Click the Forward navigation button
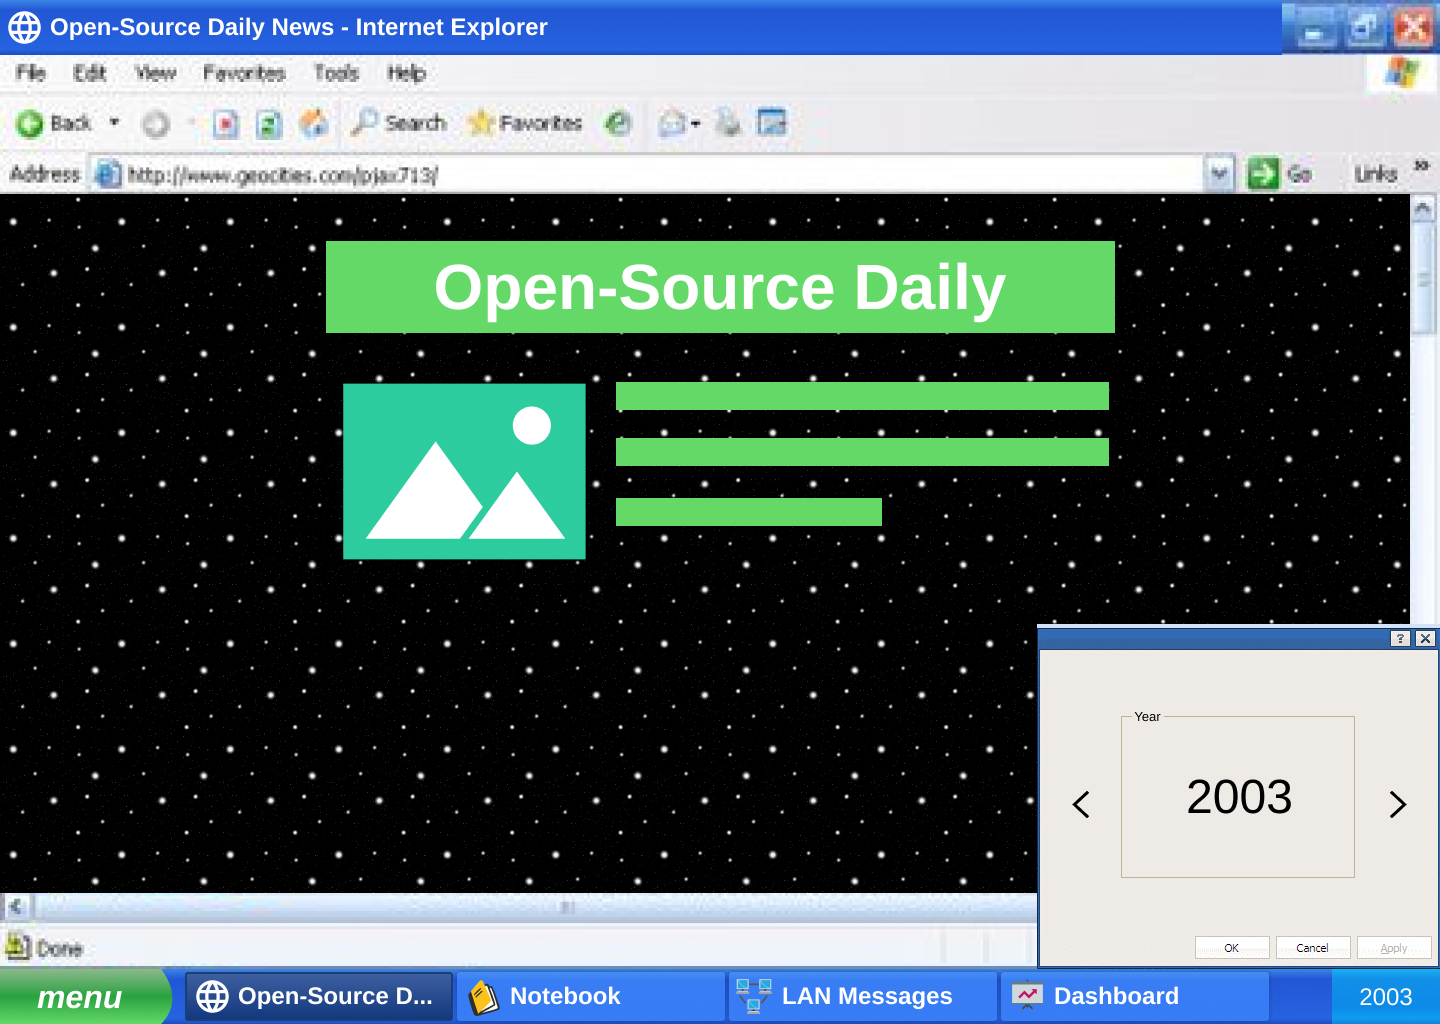Viewport: 1440px width, 1024px height. click(x=156, y=124)
